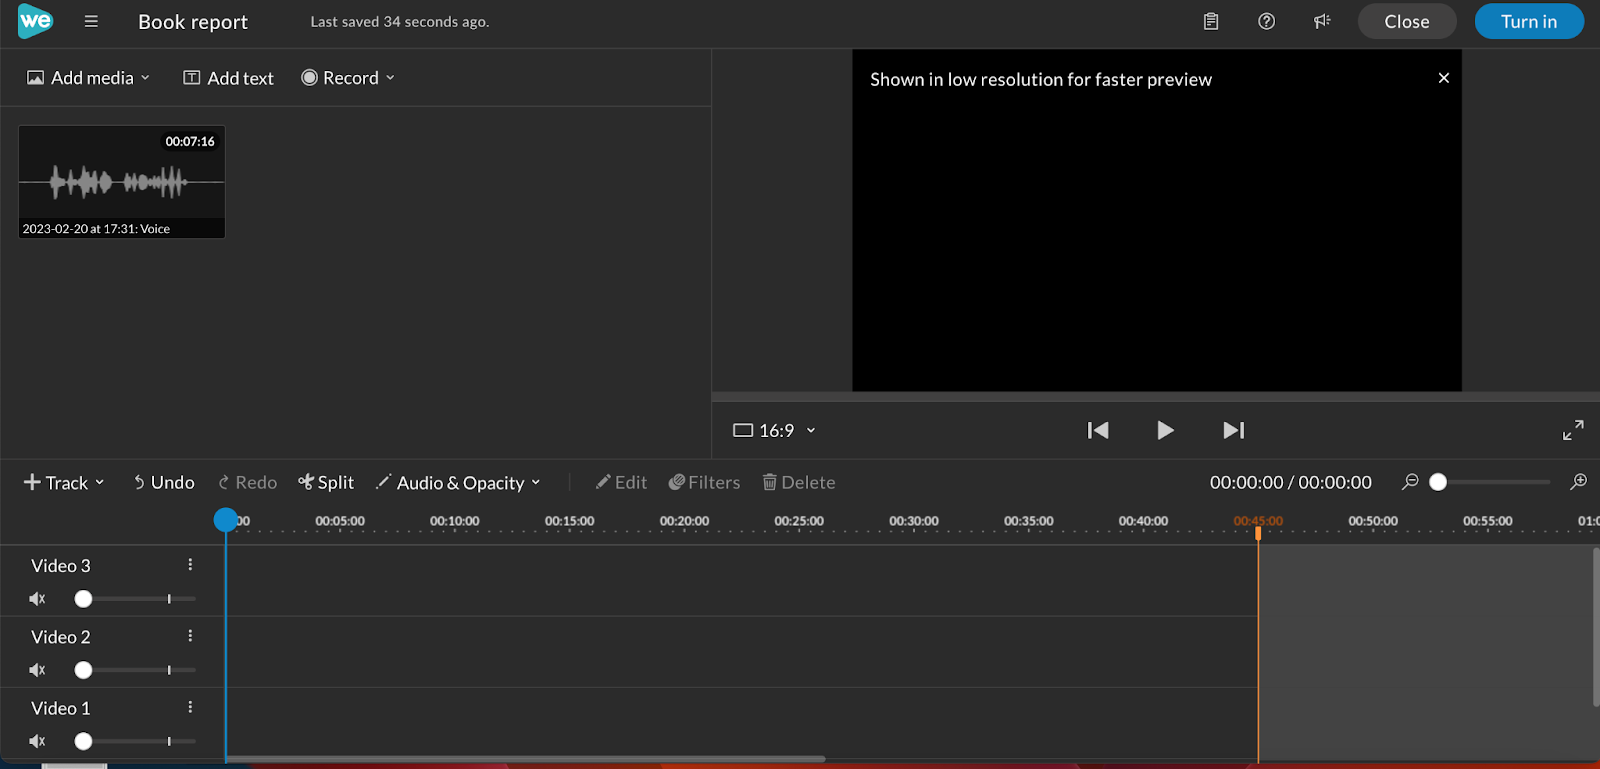Click the Video 2 volume slider handle
Screen dimensions: 1600x769
point(83,670)
